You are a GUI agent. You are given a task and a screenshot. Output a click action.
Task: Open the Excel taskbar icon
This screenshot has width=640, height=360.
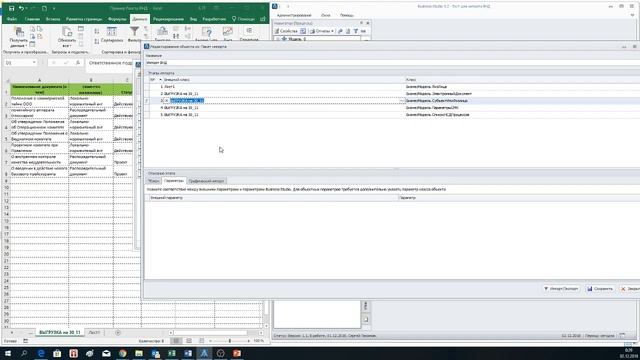pos(172,353)
